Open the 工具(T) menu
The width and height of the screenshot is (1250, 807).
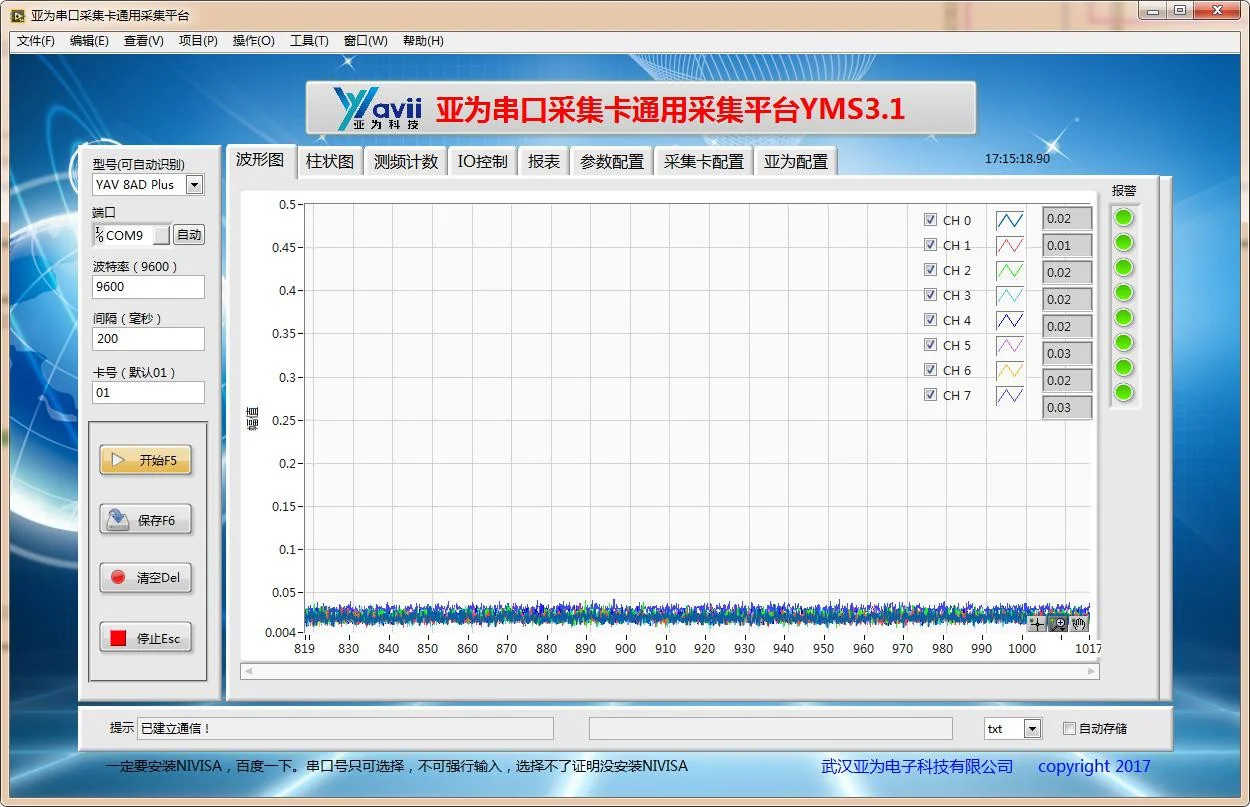(309, 41)
